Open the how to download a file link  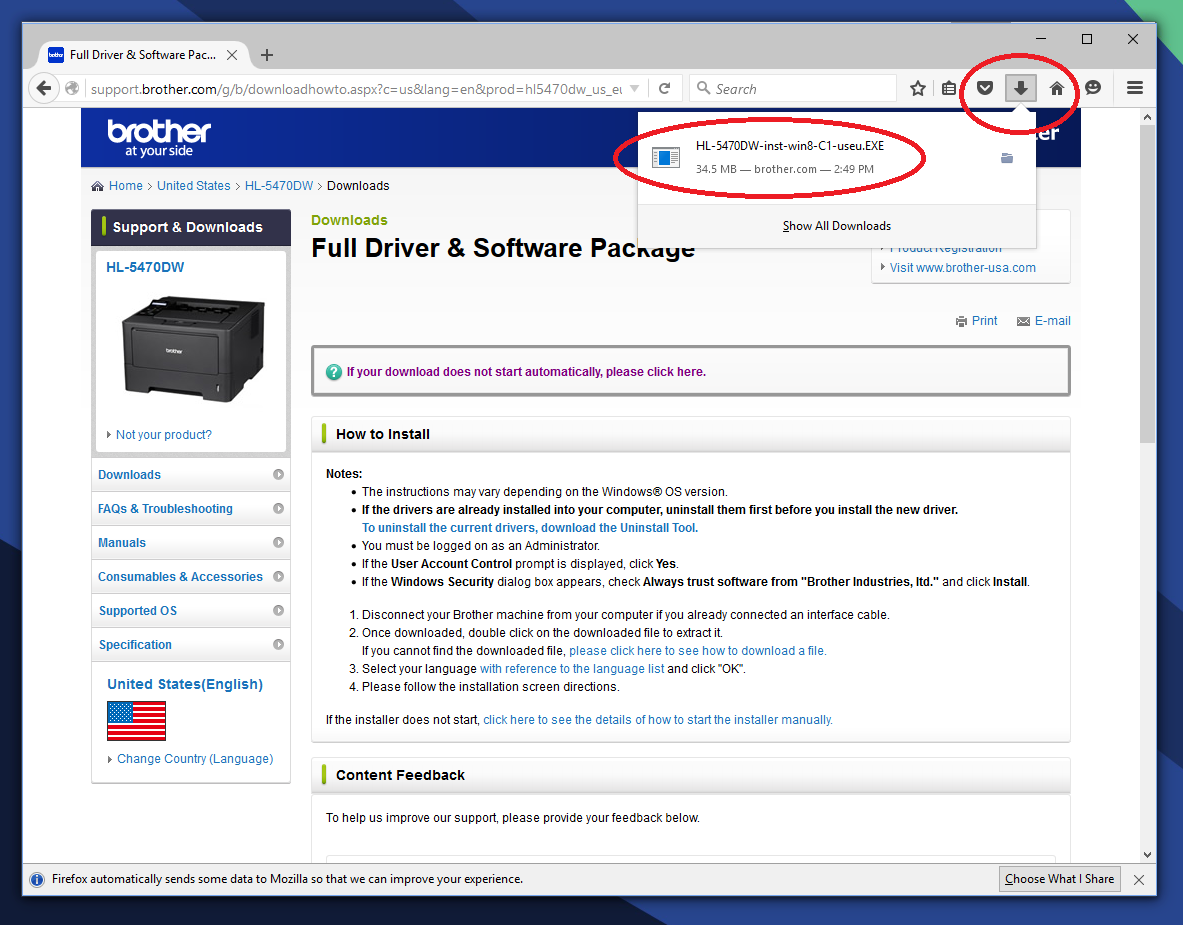pyautogui.click(x=698, y=651)
